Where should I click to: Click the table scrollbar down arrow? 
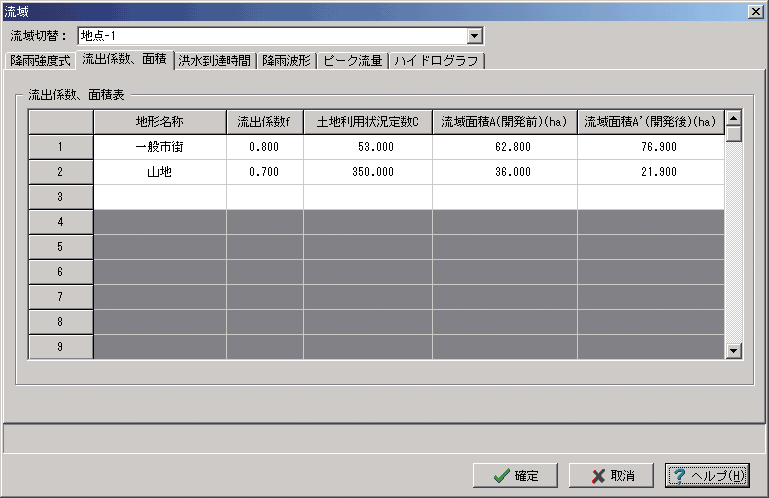[x=734, y=351]
